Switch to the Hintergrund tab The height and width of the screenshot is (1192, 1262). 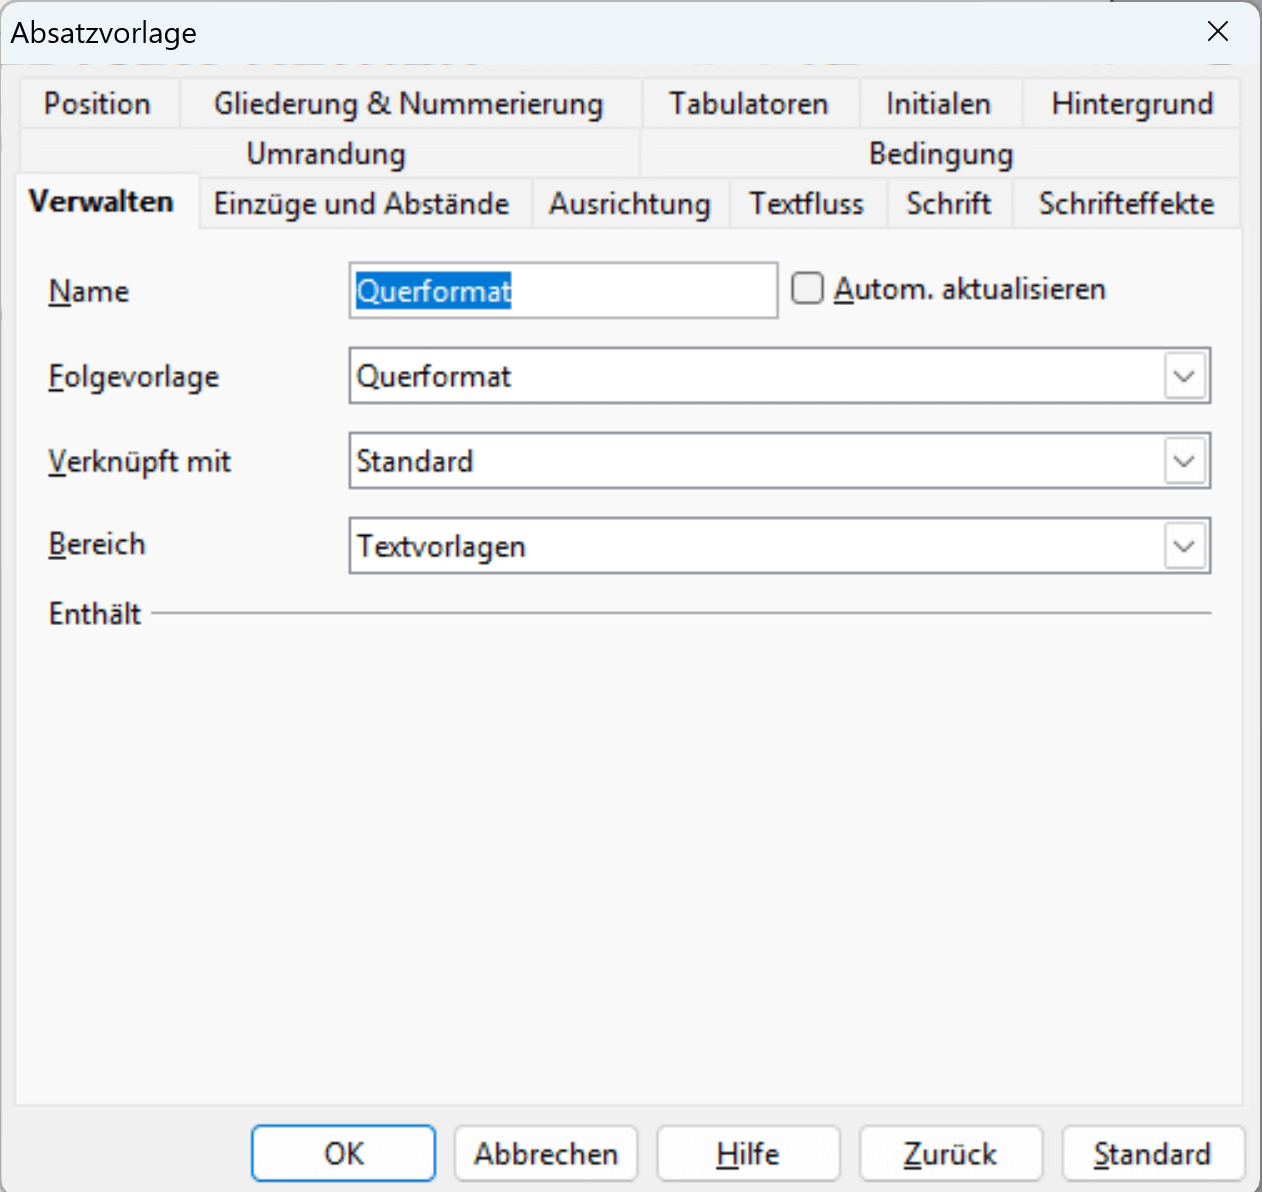pyautogui.click(x=1131, y=103)
